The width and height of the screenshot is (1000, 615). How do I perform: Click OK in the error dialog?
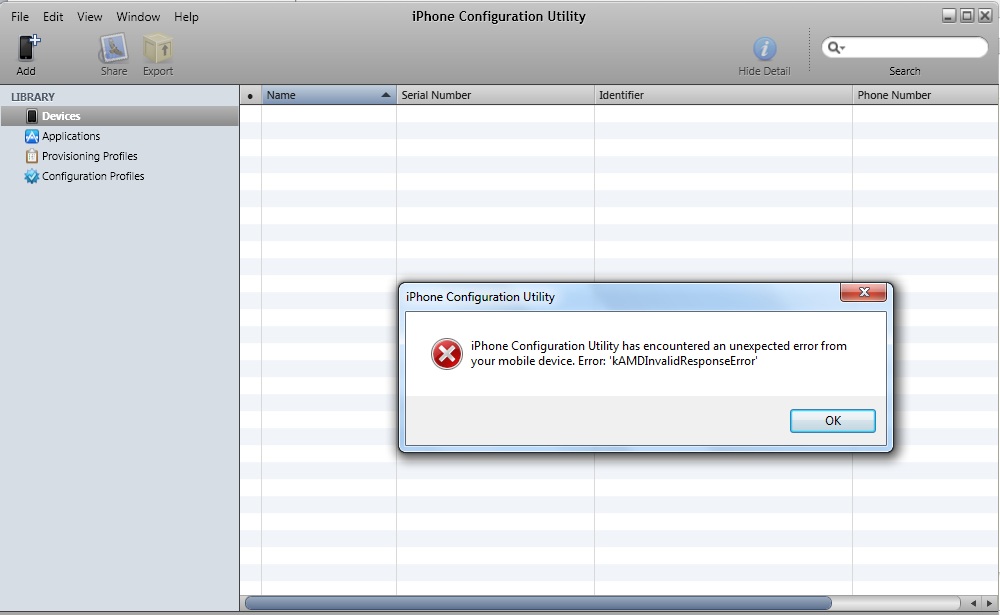pos(832,421)
